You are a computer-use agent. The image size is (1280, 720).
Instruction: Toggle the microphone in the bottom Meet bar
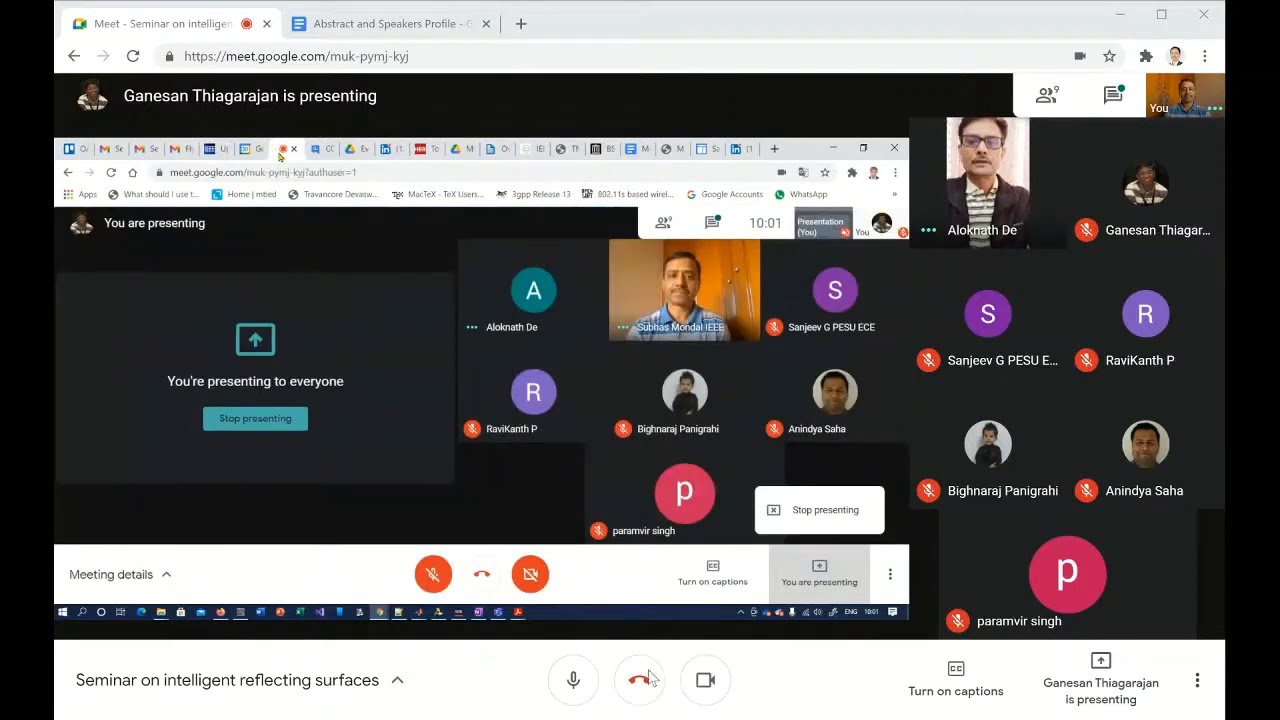click(x=573, y=680)
